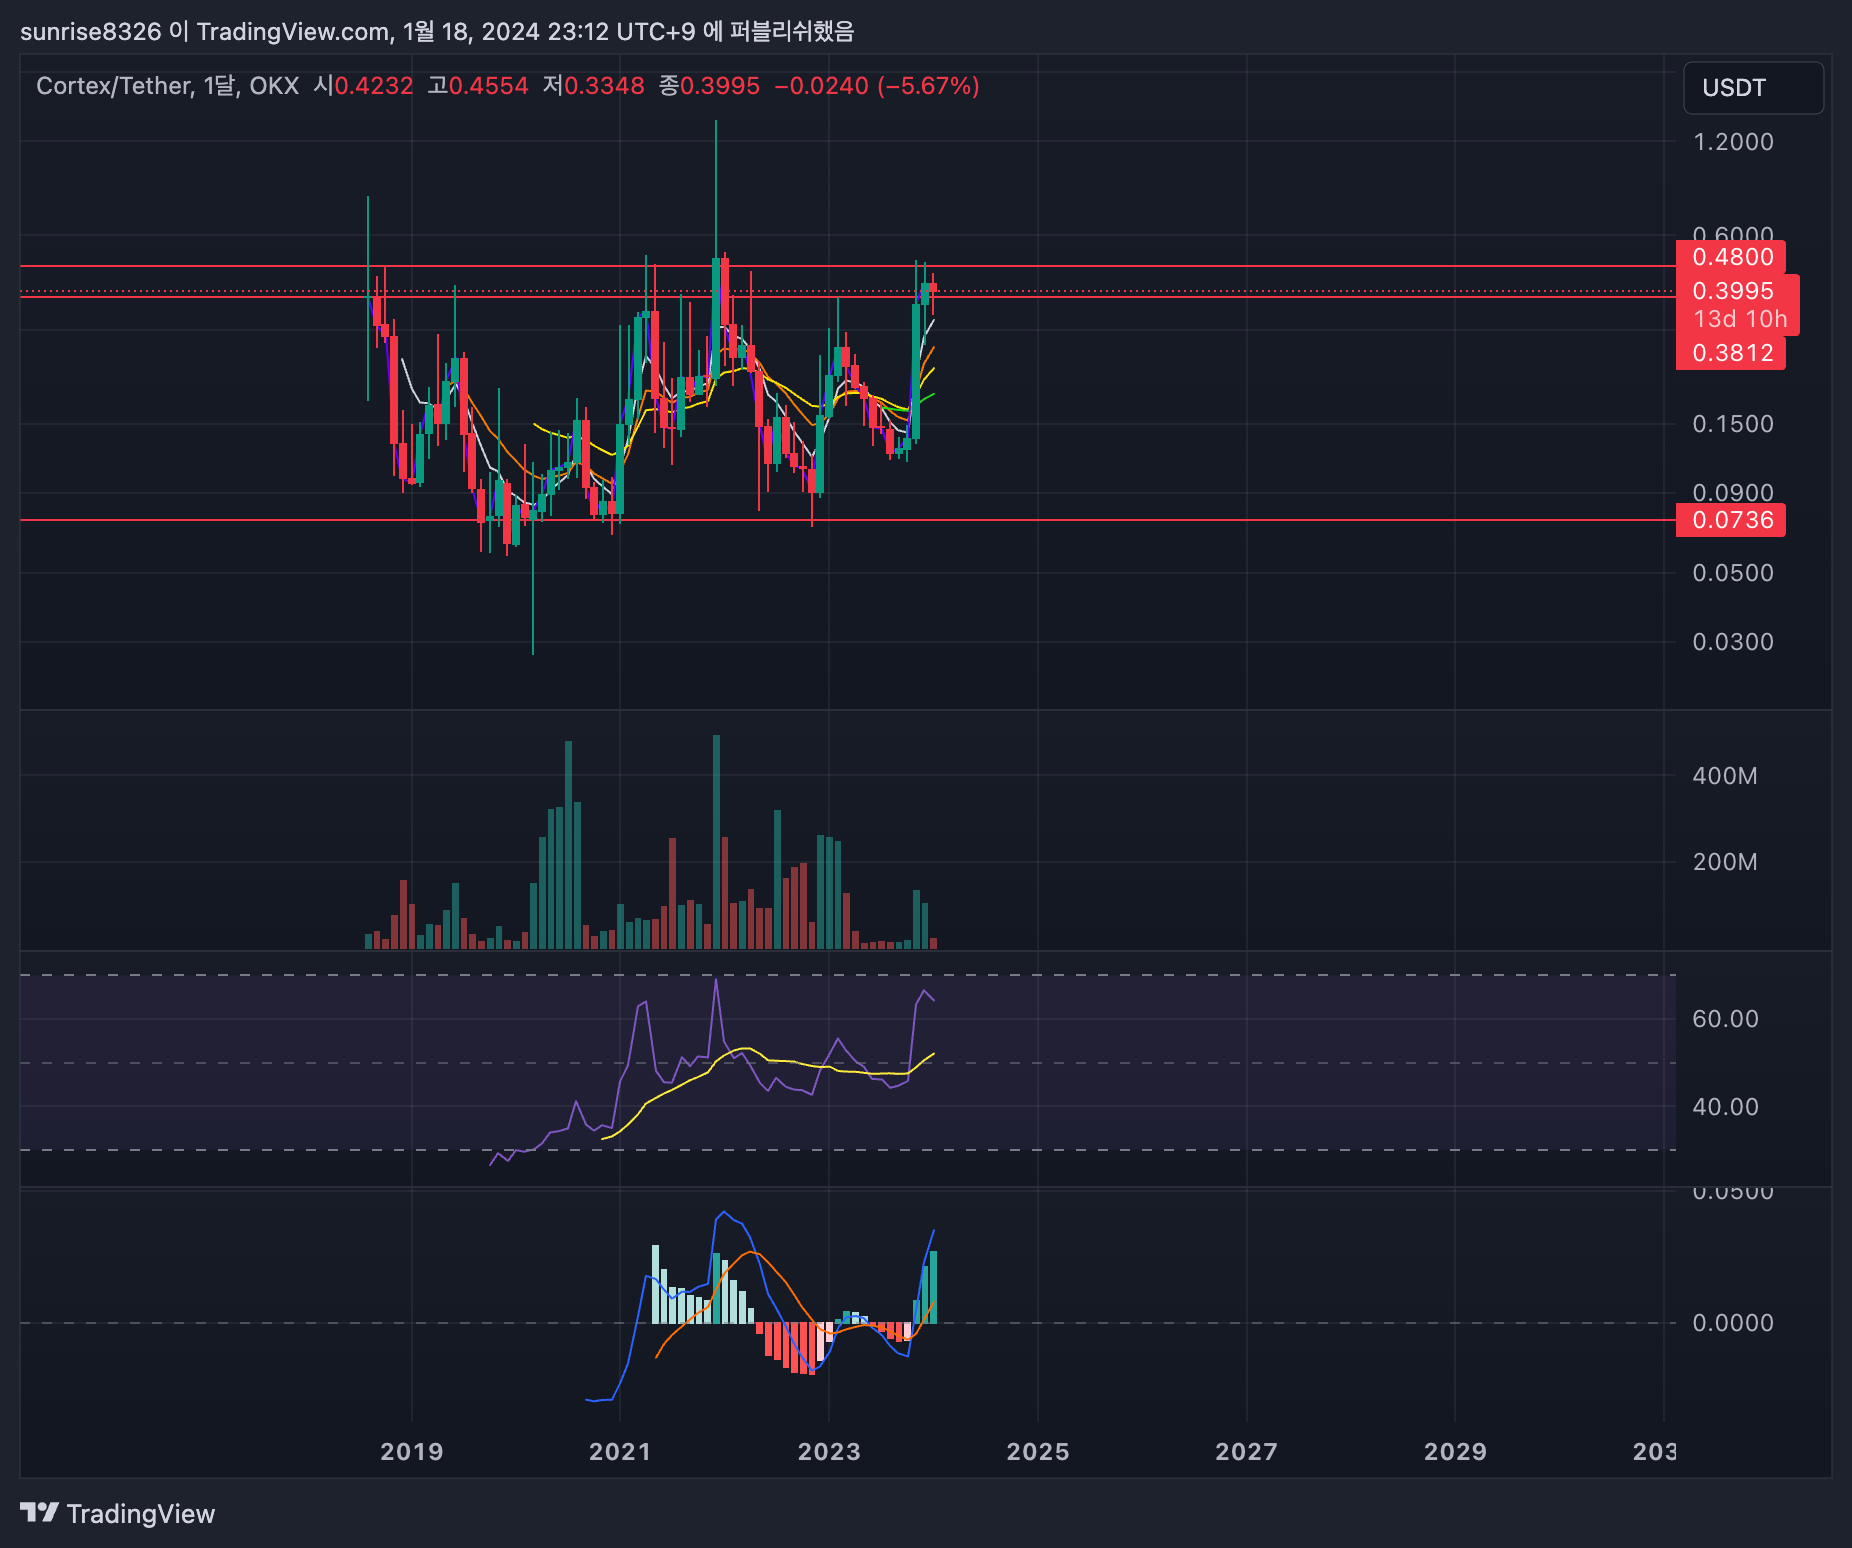Click the 2029 time axis label
Viewport: 1852px width, 1548px height.
pos(1455,1452)
